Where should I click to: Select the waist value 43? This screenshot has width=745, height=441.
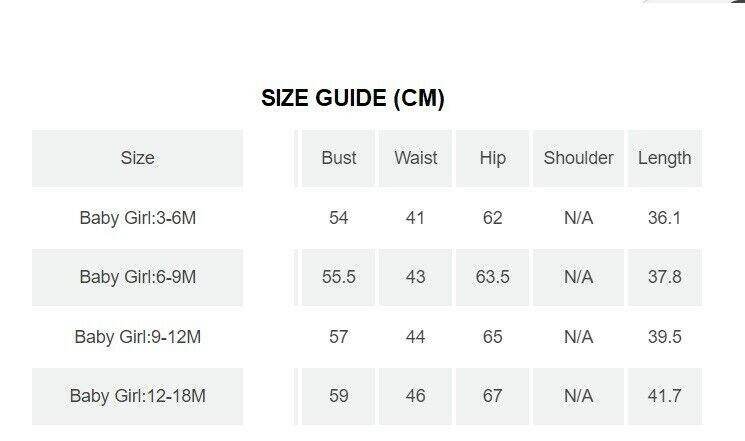point(416,277)
